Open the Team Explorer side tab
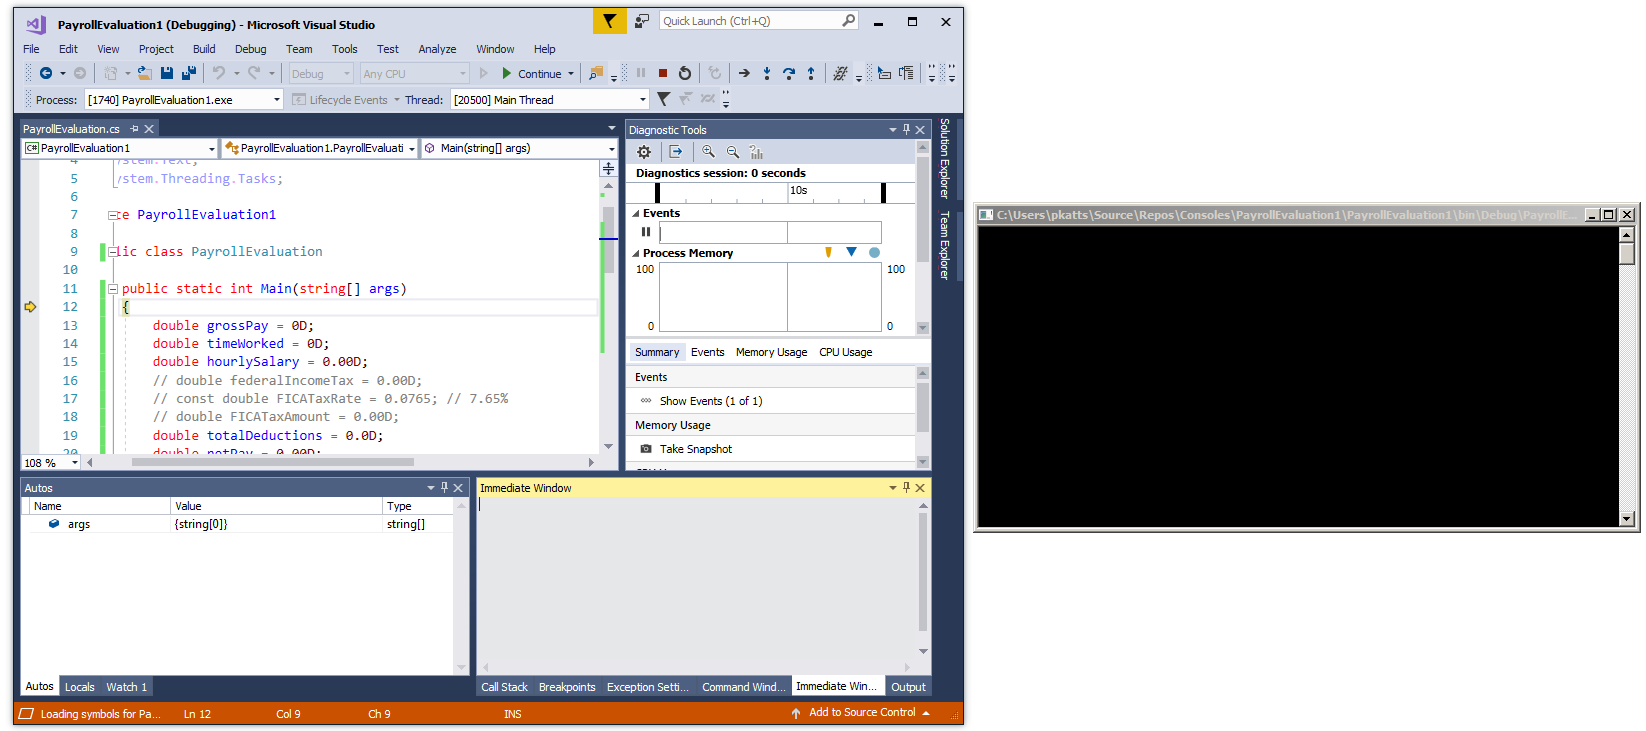 click(945, 245)
